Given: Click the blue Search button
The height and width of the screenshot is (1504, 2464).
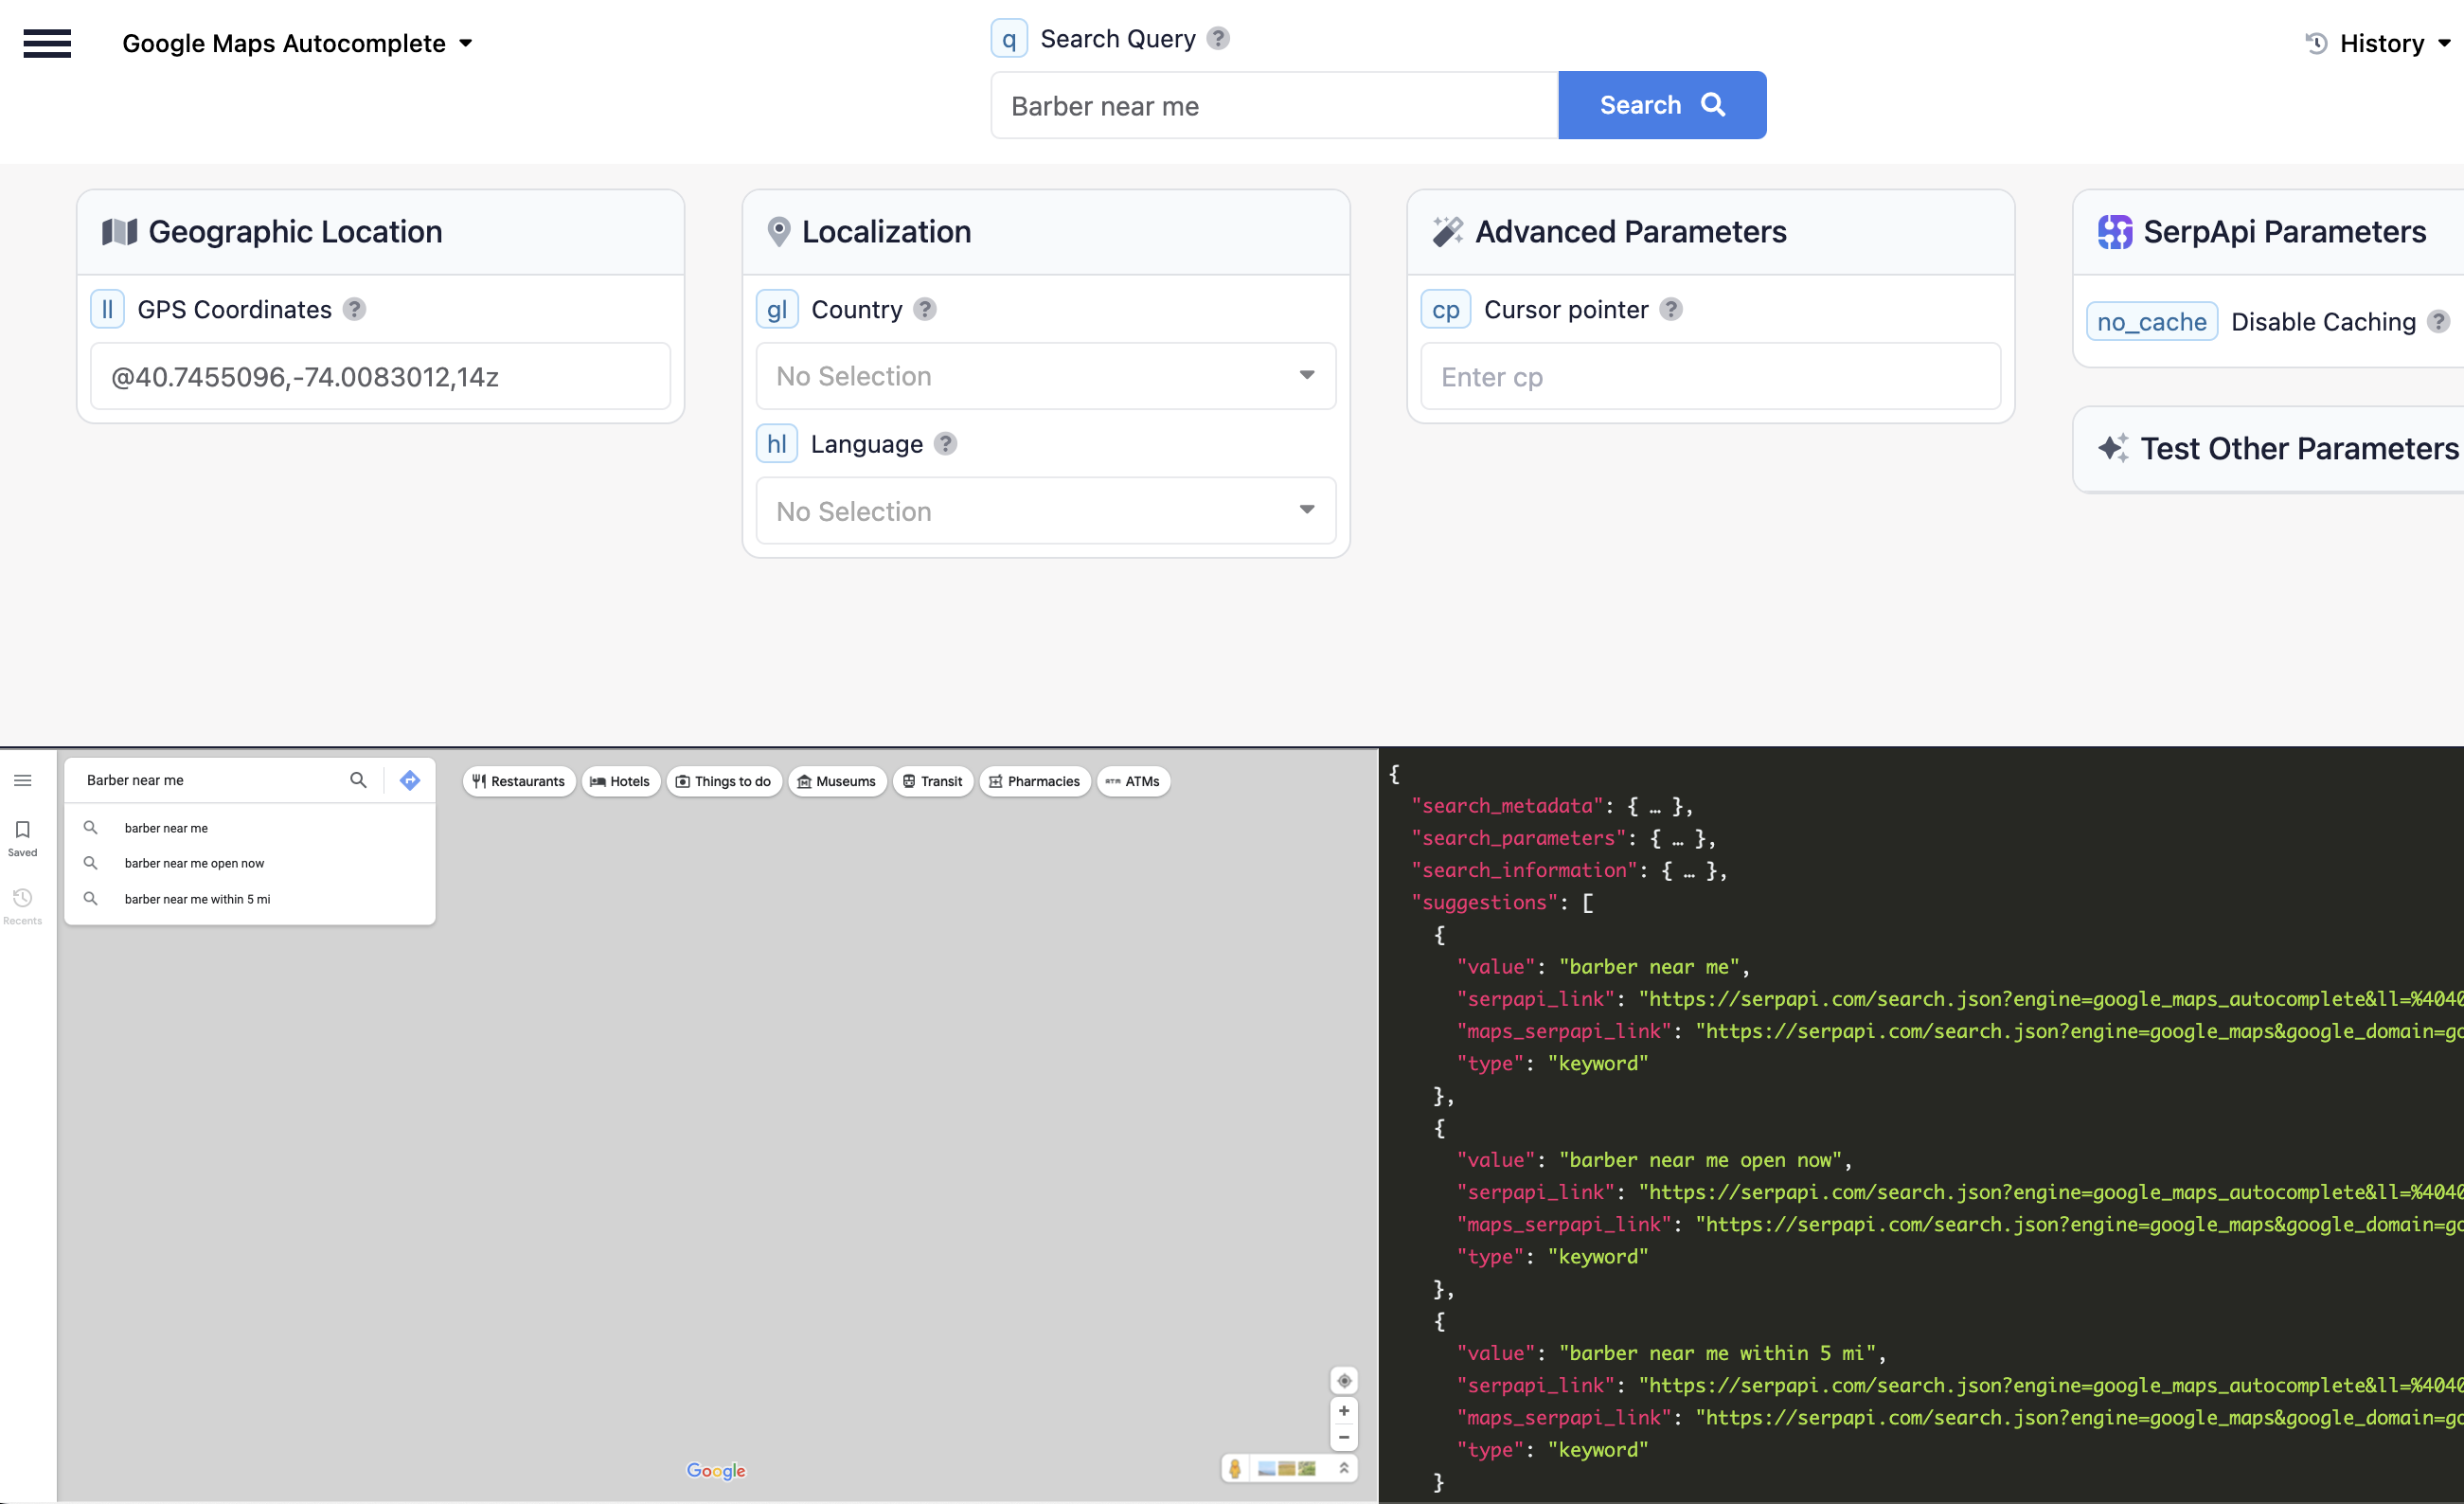Looking at the screenshot, I should pyautogui.click(x=1661, y=105).
